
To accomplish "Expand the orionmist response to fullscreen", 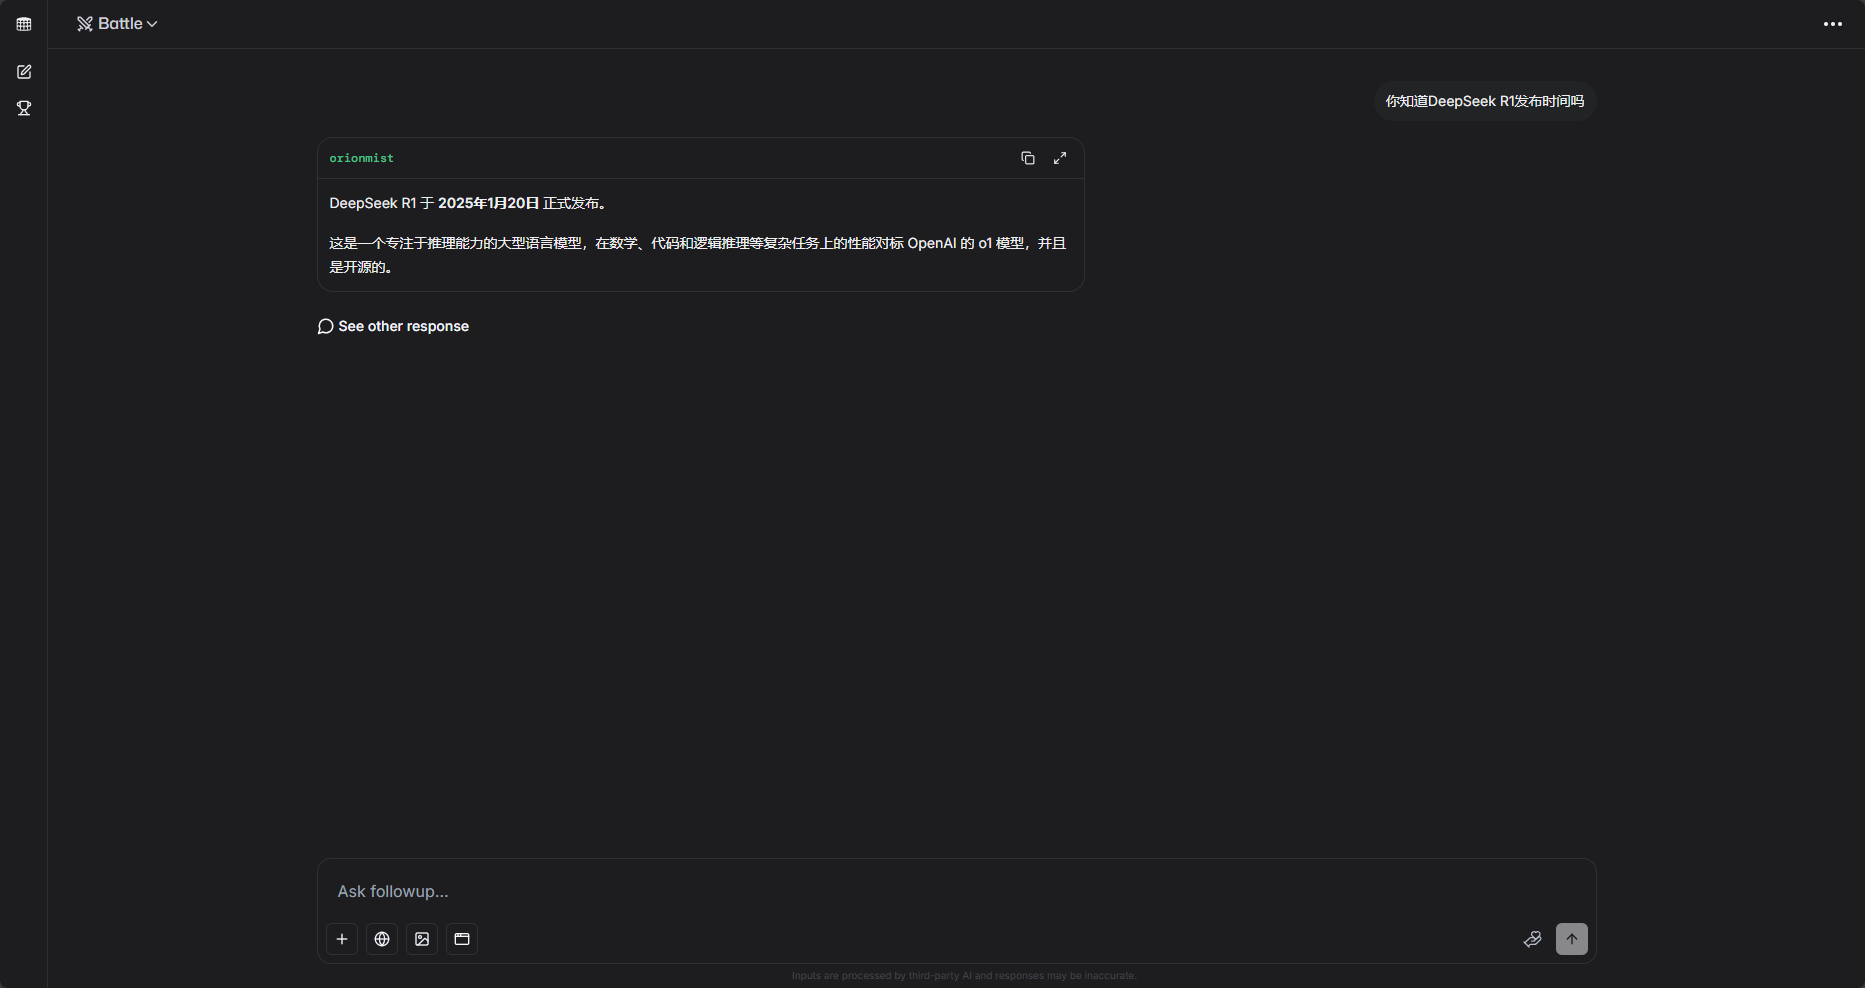I will (x=1060, y=158).
